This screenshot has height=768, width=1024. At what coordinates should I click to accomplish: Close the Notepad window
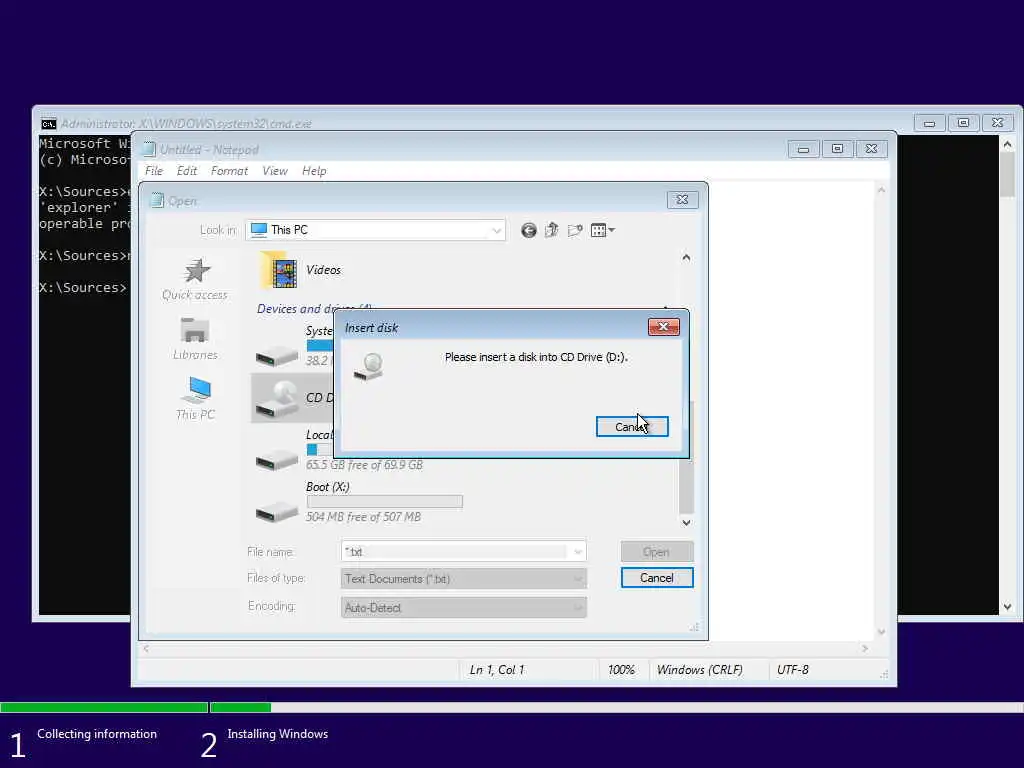tap(871, 150)
